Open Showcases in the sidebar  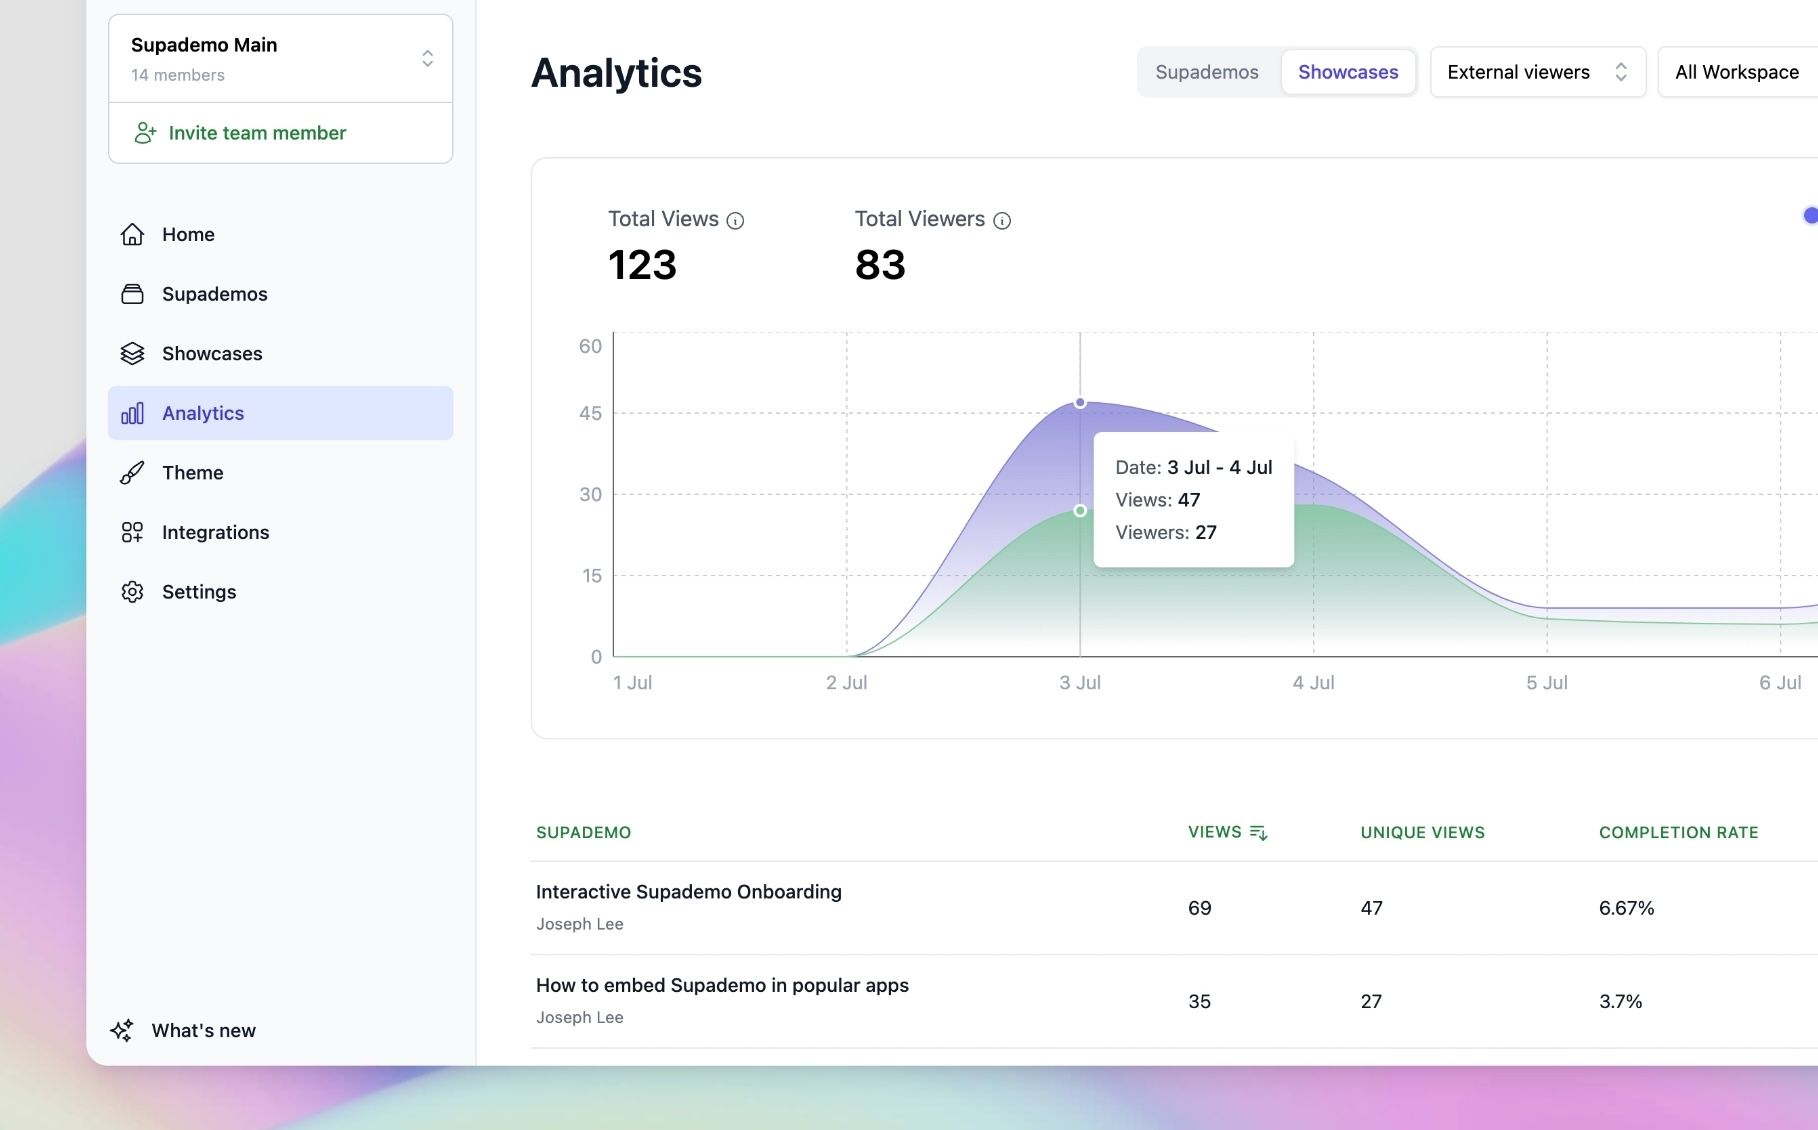point(280,353)
